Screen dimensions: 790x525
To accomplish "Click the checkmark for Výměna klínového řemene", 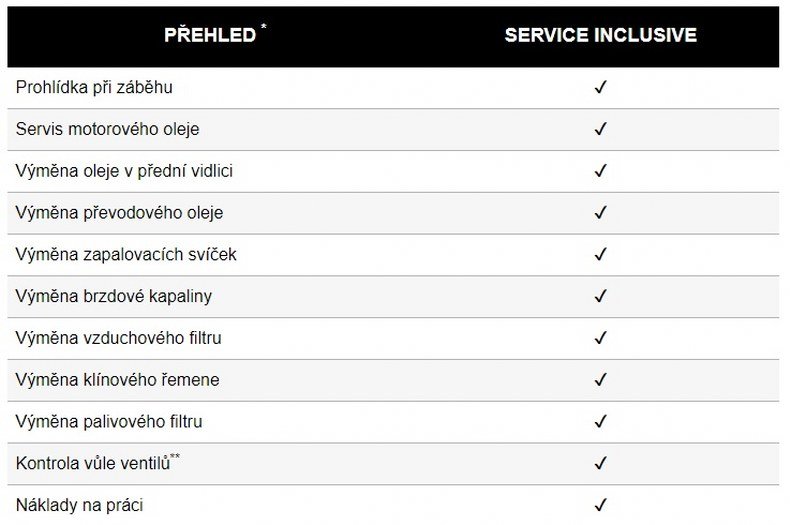I will point(601,380).
